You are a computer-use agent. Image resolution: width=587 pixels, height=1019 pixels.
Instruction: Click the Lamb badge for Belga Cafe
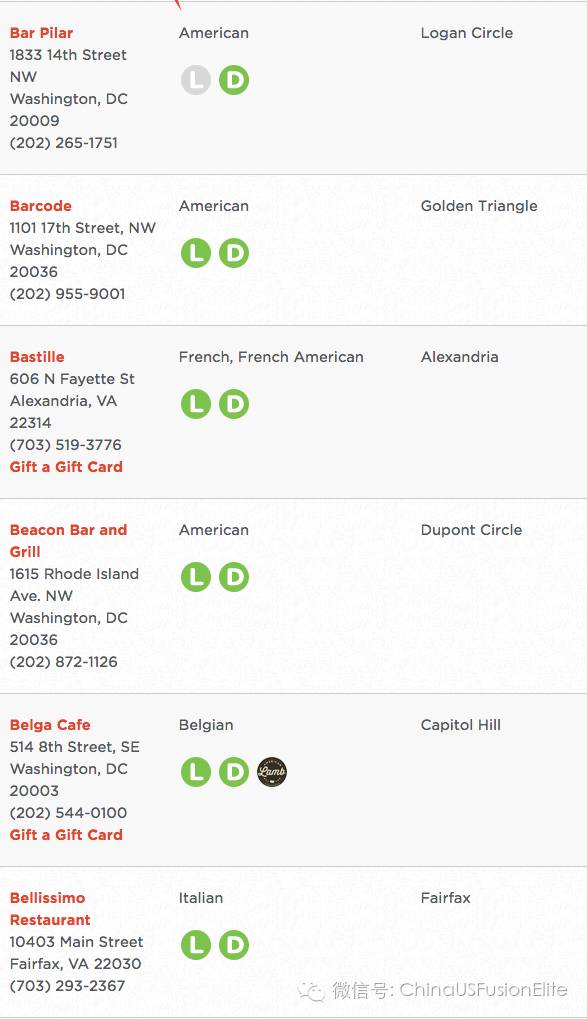[272, 771]
